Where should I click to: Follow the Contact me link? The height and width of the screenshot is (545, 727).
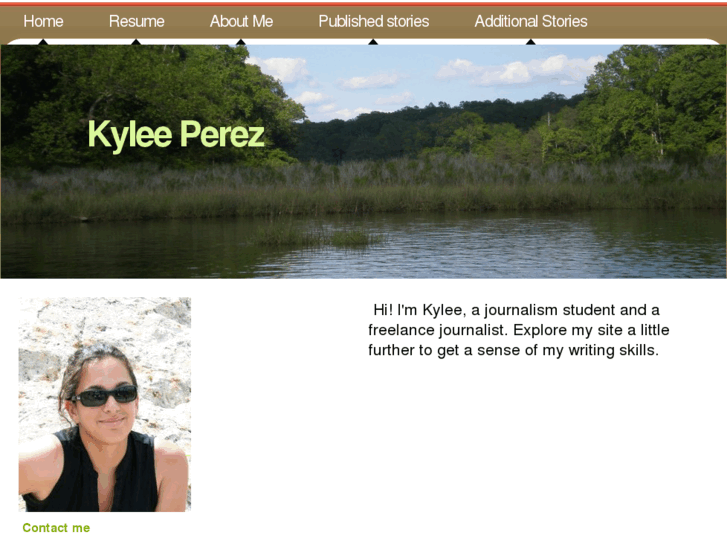tap(56, 528)
